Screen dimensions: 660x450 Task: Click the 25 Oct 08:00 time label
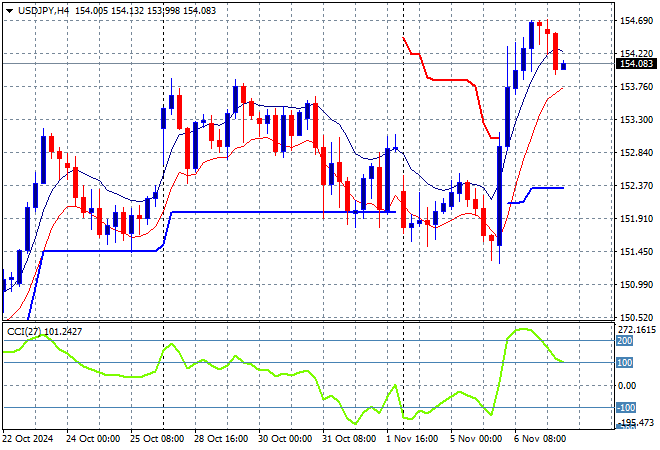coord(157,439)
